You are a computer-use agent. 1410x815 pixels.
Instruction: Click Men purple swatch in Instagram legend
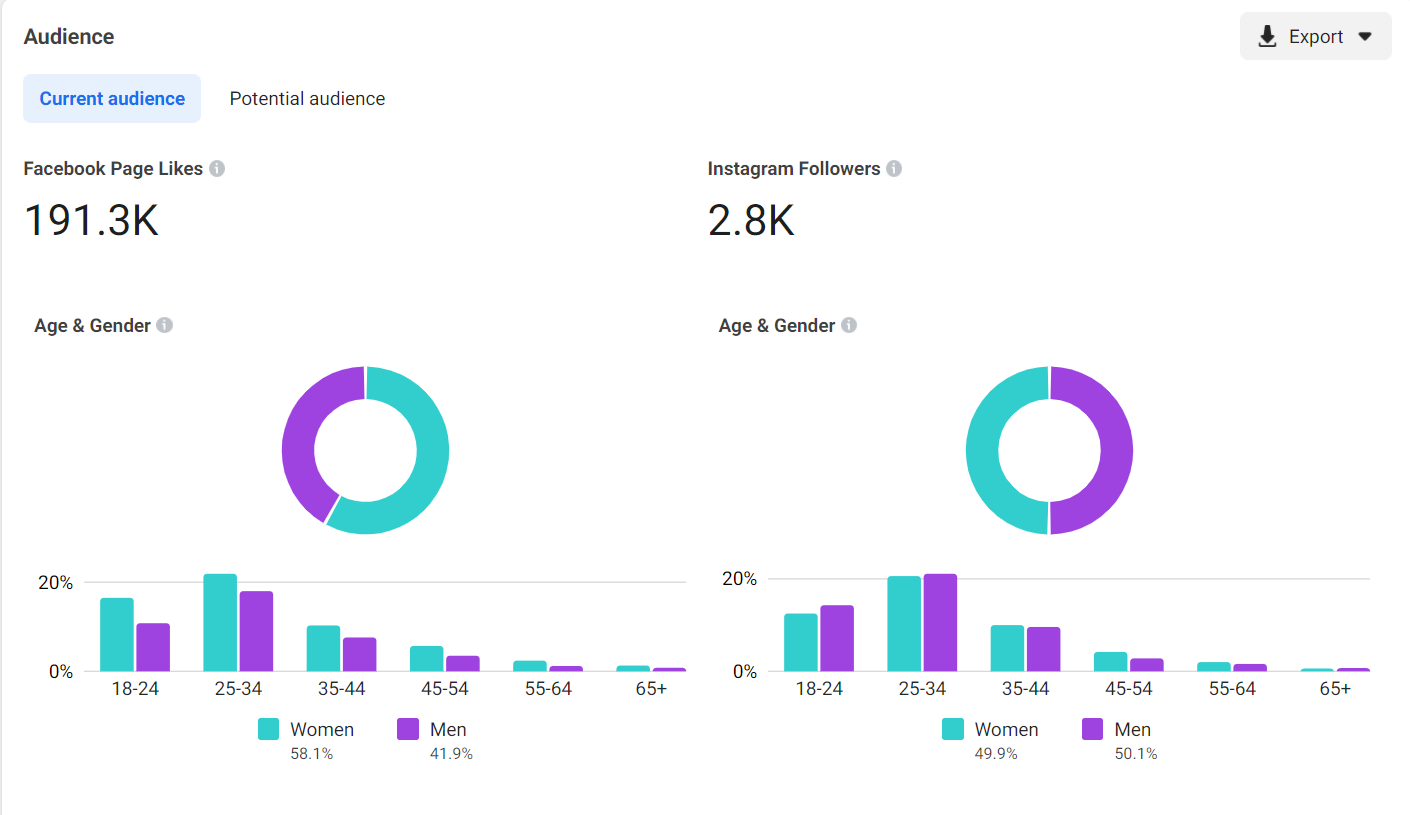1093,729
